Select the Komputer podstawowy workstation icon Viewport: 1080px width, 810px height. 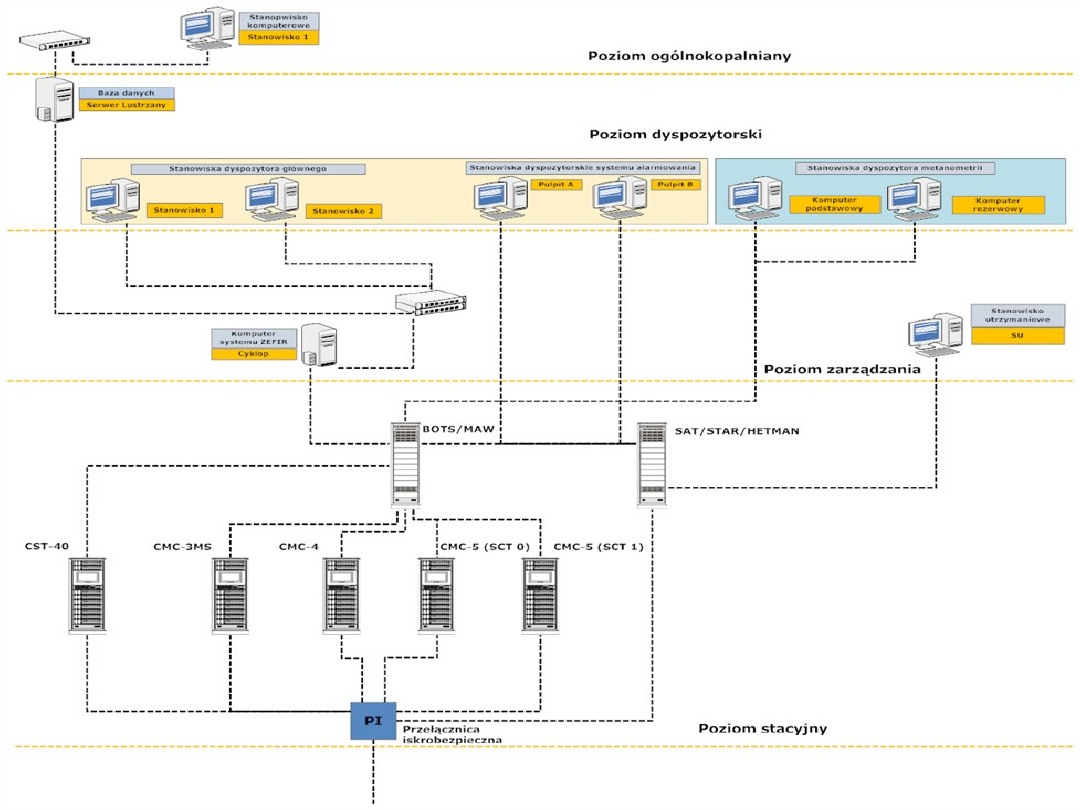[x=756, y=200]
